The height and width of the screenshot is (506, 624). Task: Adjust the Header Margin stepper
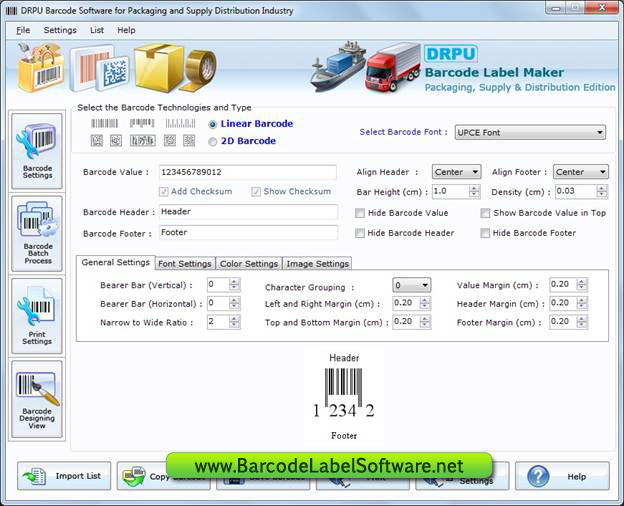[581, 303]
